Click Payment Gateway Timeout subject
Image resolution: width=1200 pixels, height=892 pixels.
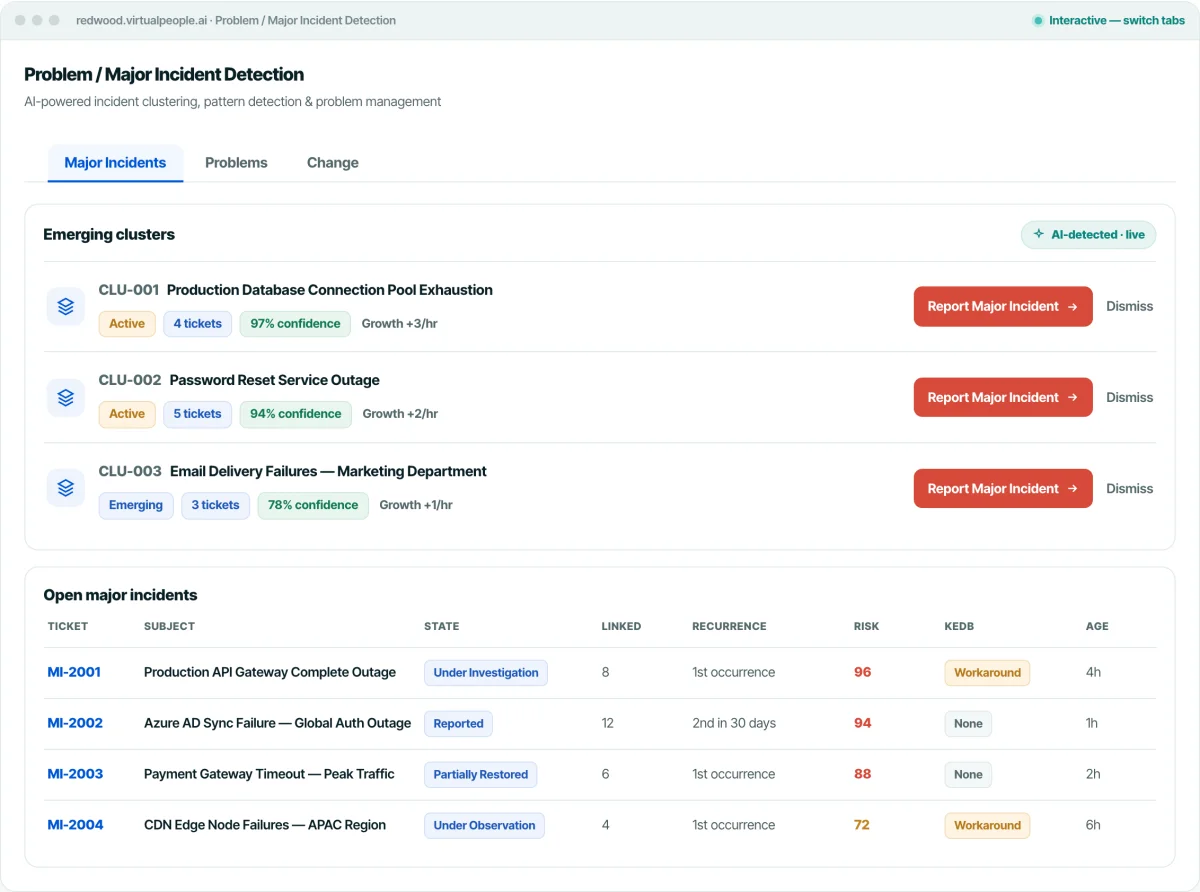pos(269,774)
